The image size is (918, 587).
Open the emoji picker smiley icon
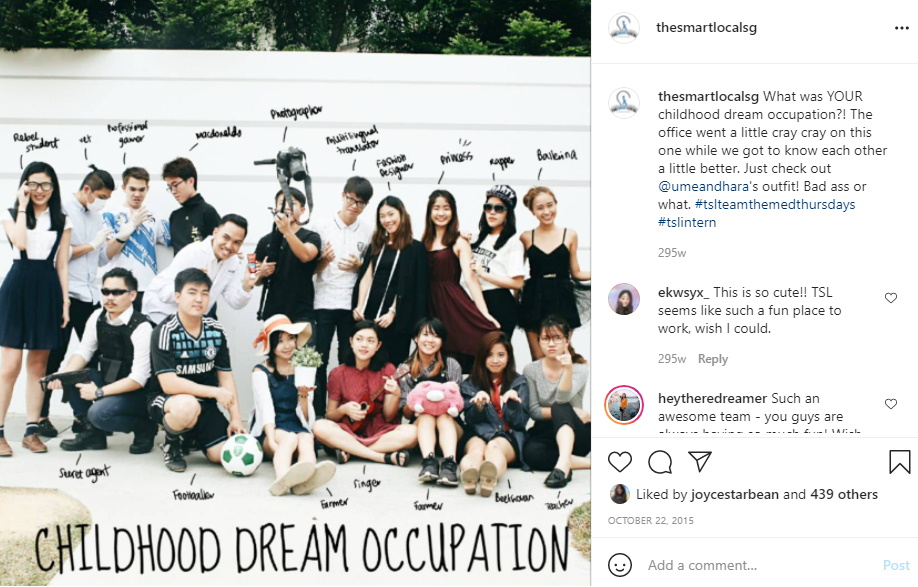pos(619,565)
